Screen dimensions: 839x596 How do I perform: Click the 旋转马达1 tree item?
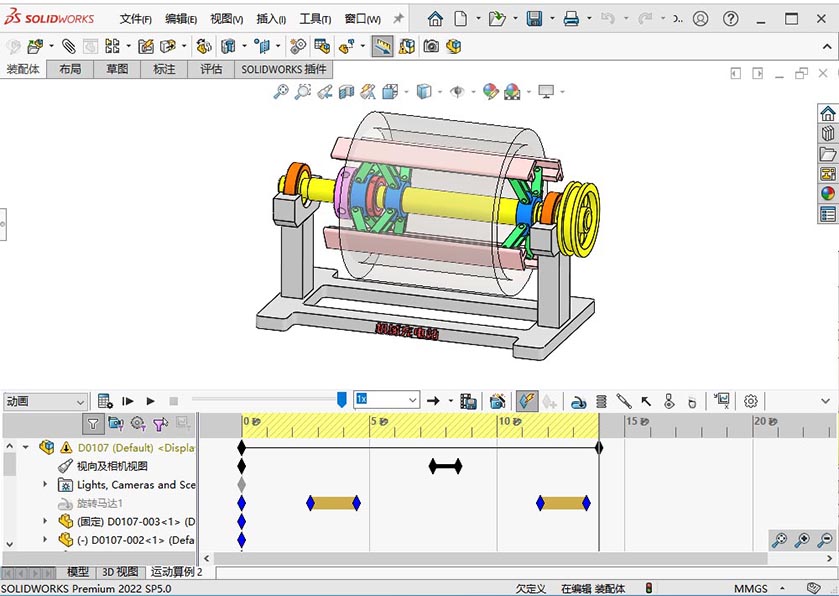coord(99,503)
